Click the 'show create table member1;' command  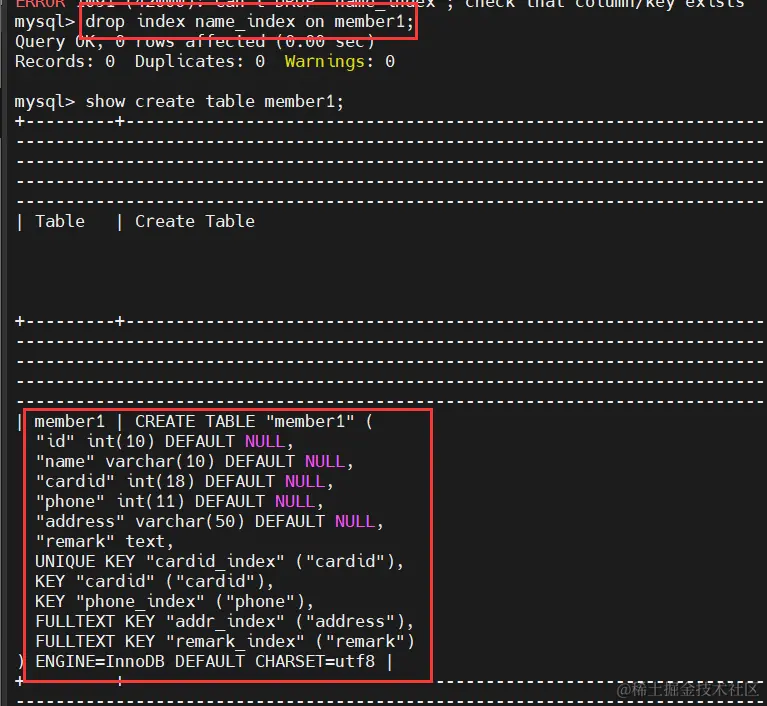(x=215, y=102)
